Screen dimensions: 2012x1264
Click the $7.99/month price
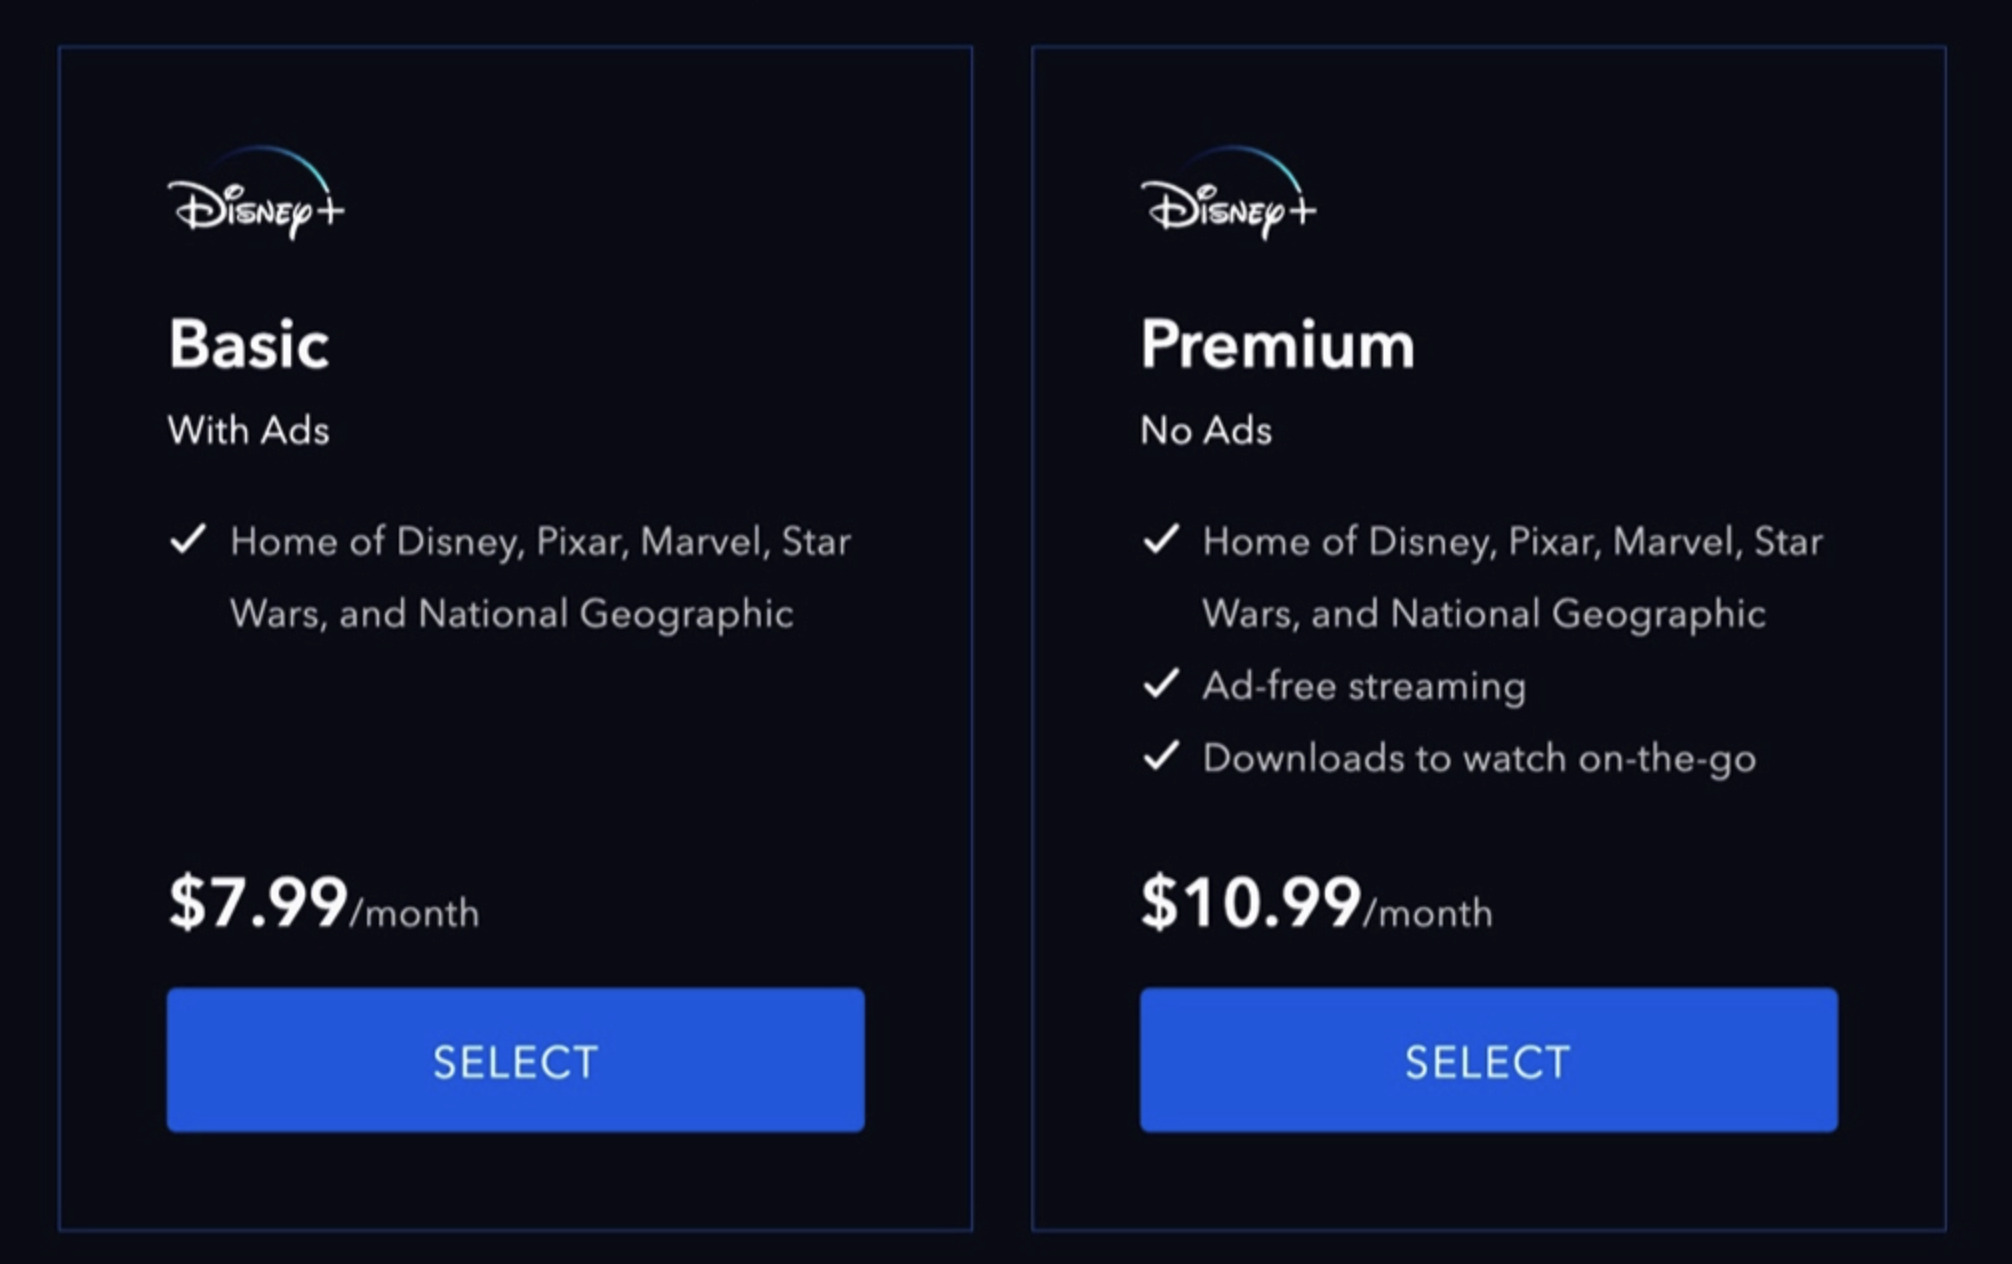tap(324, 903)
